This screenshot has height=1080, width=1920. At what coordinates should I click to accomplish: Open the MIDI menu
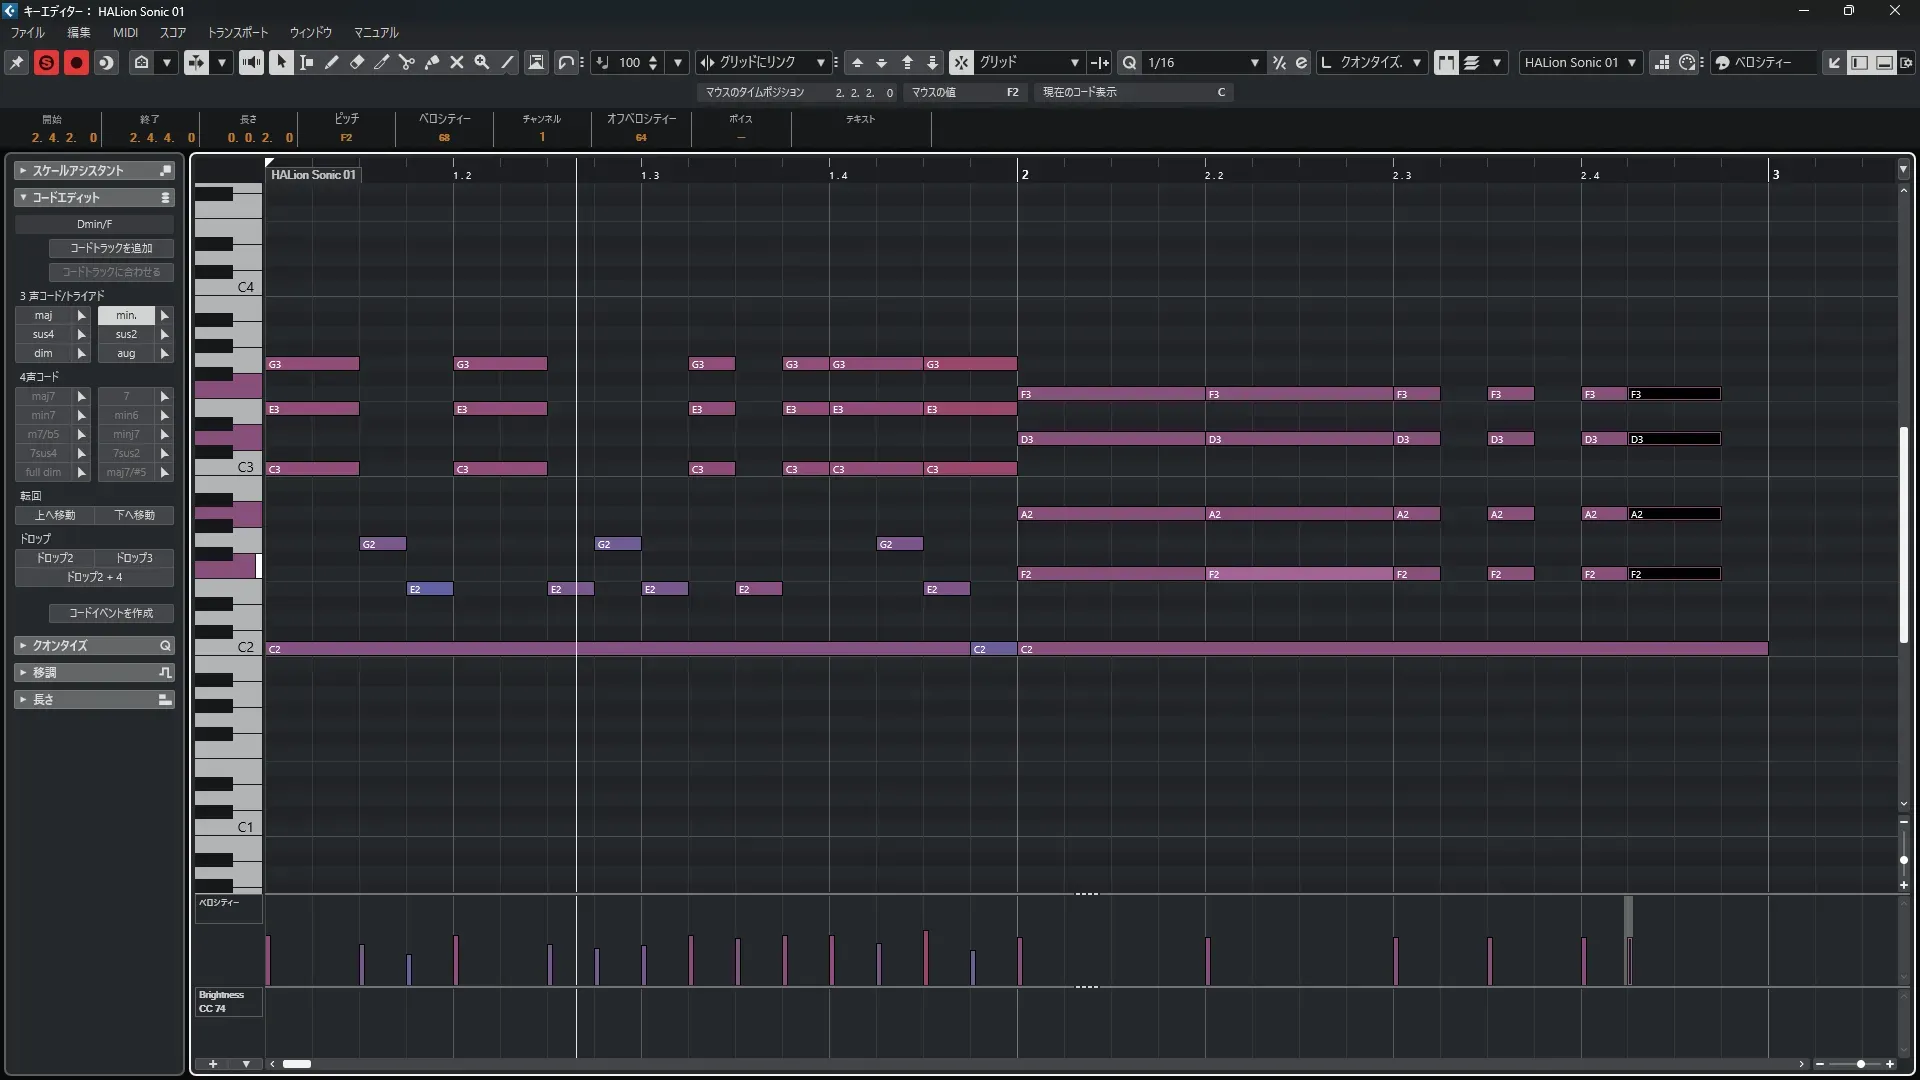[x=125, y=32]
